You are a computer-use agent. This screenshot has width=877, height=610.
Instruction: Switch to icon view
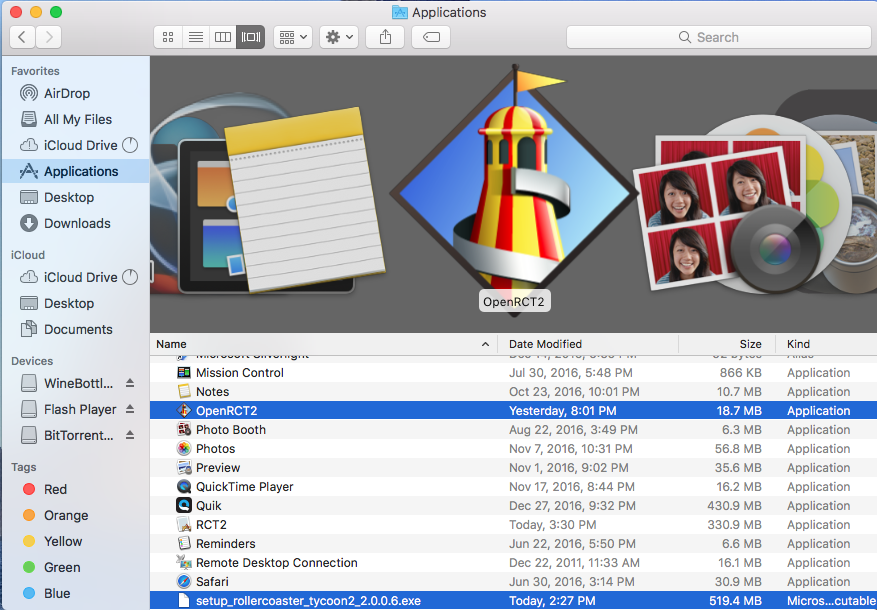pos(168,37)
